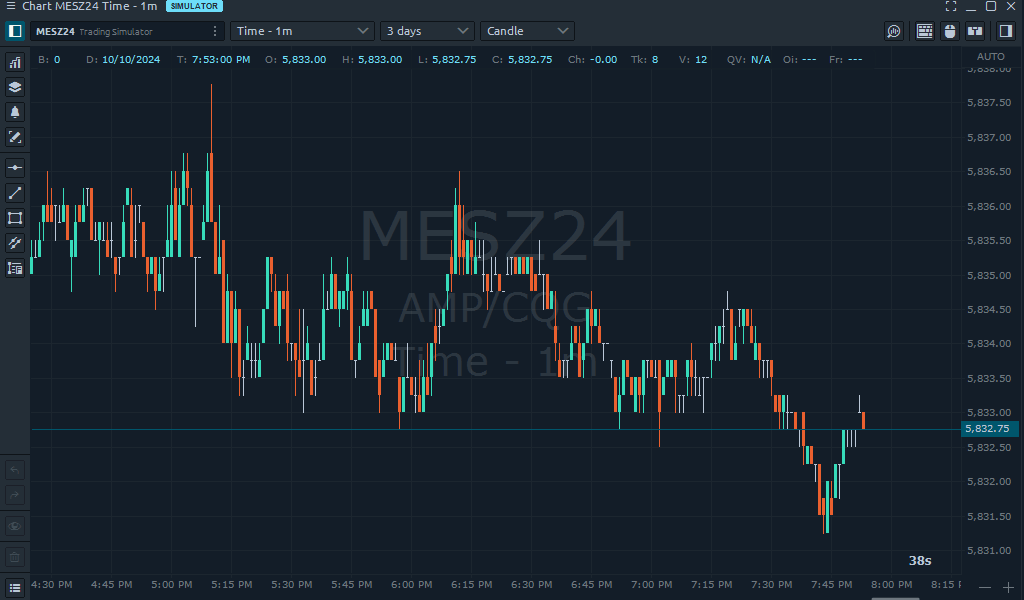1024x600 pixels.
Task: Click the AUTO price scale button
Action: pos(990,57)
